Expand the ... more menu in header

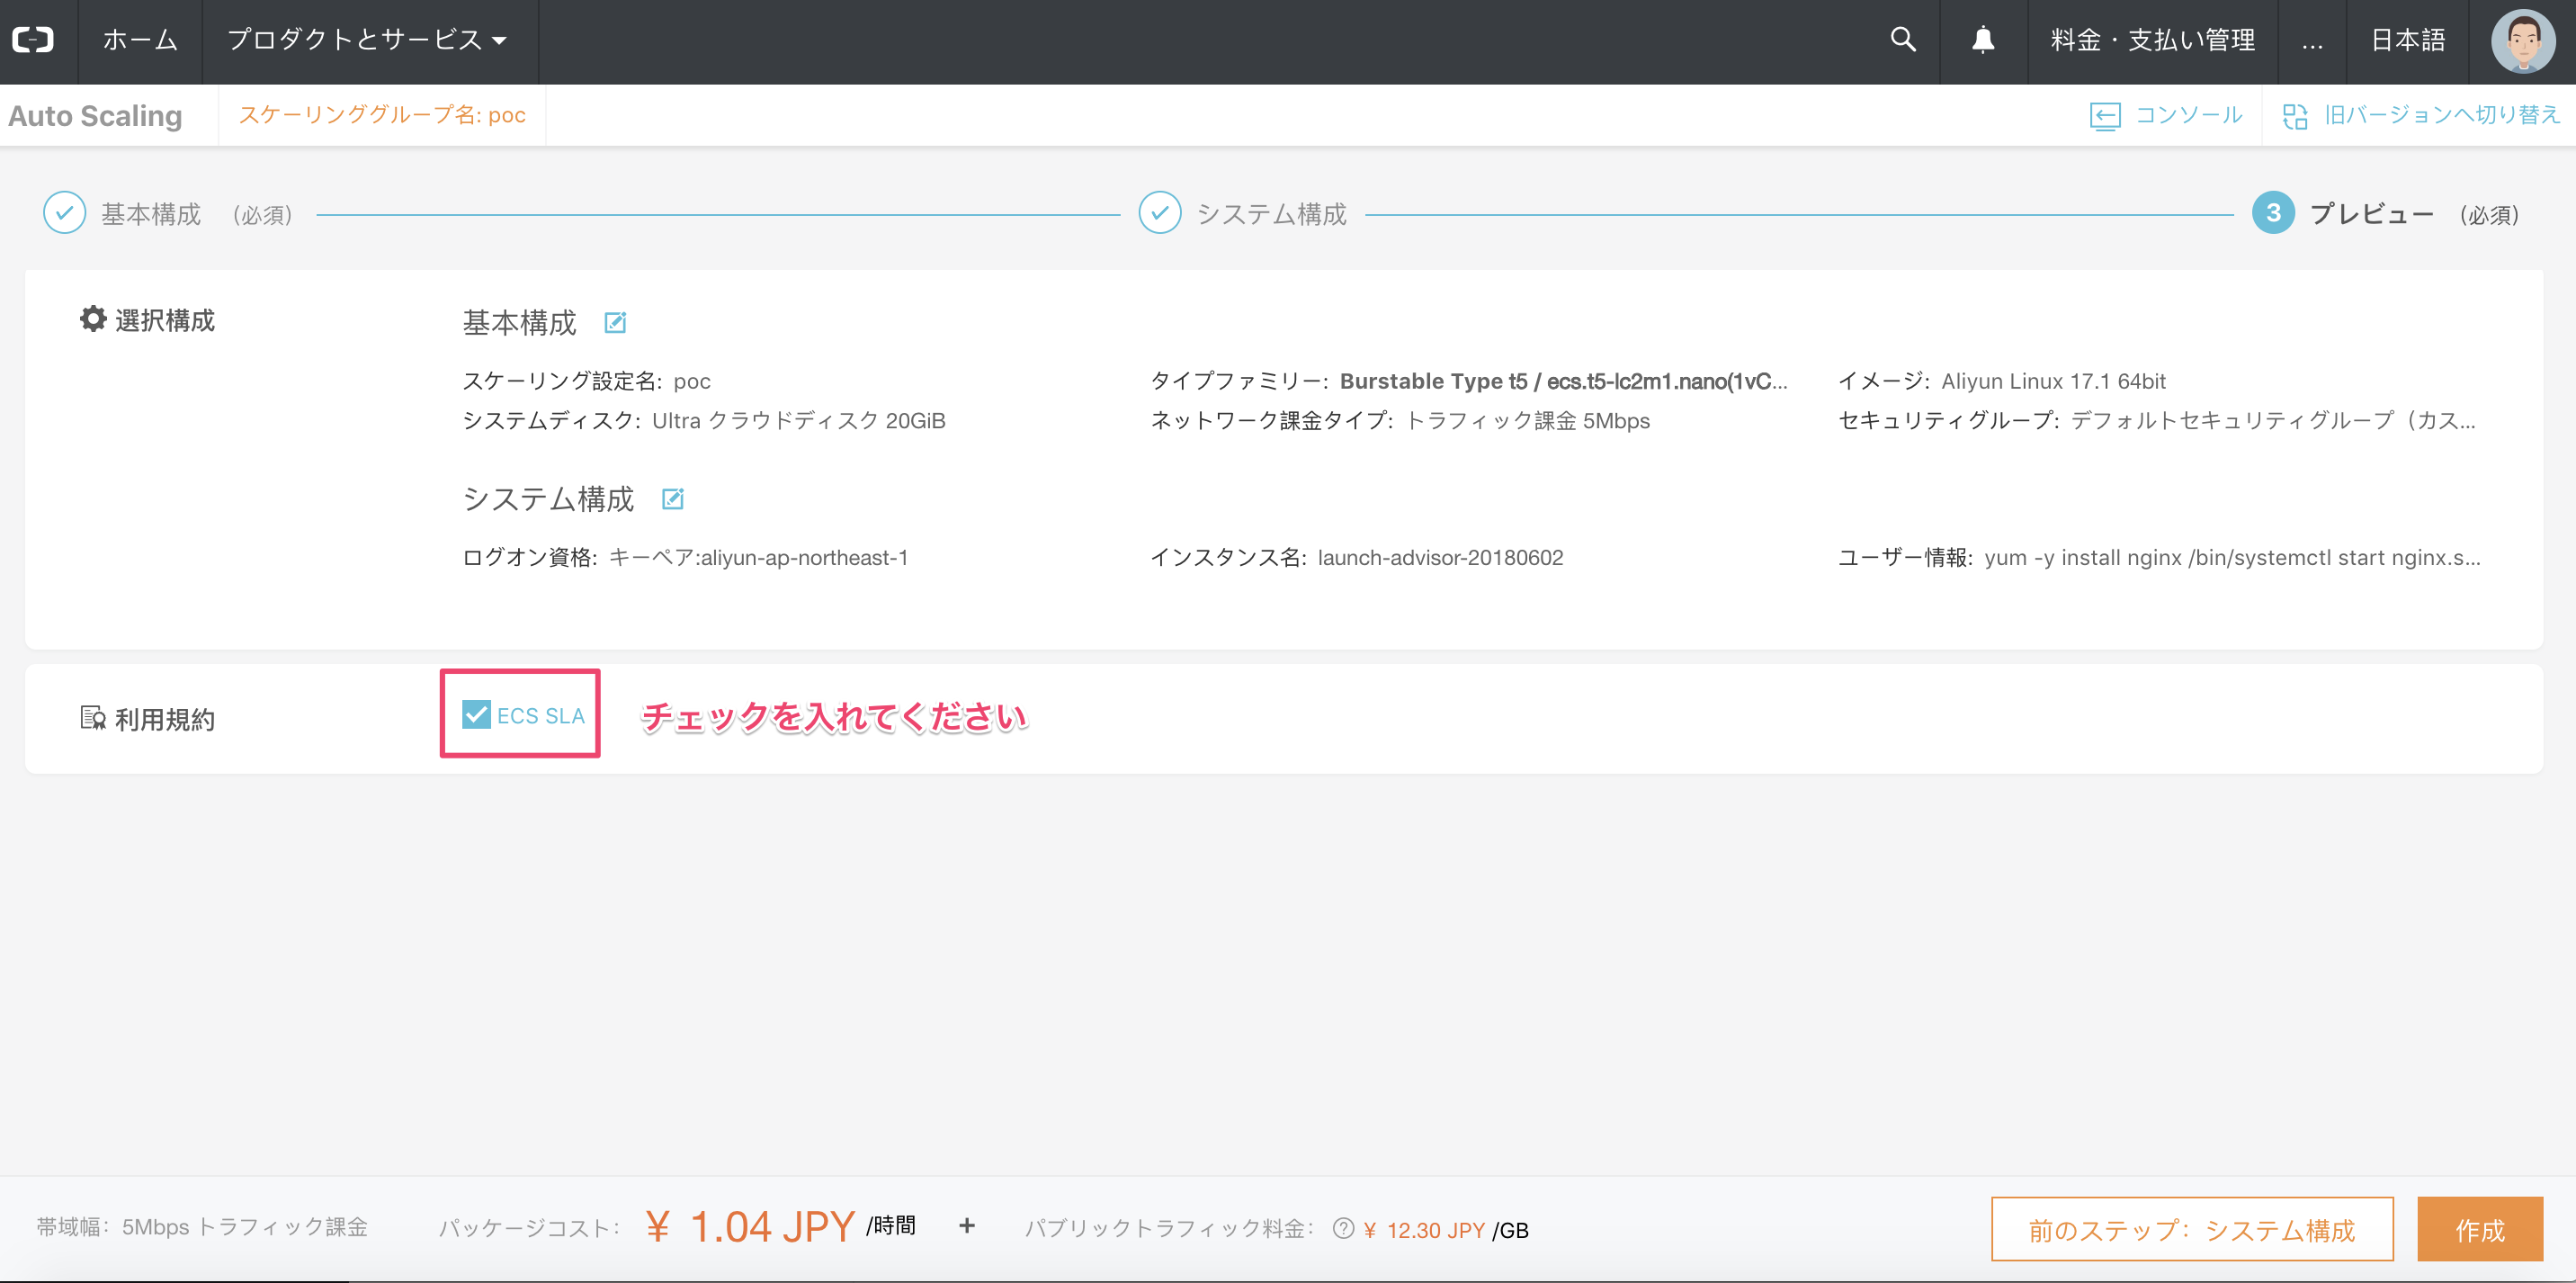point(2311,40)
